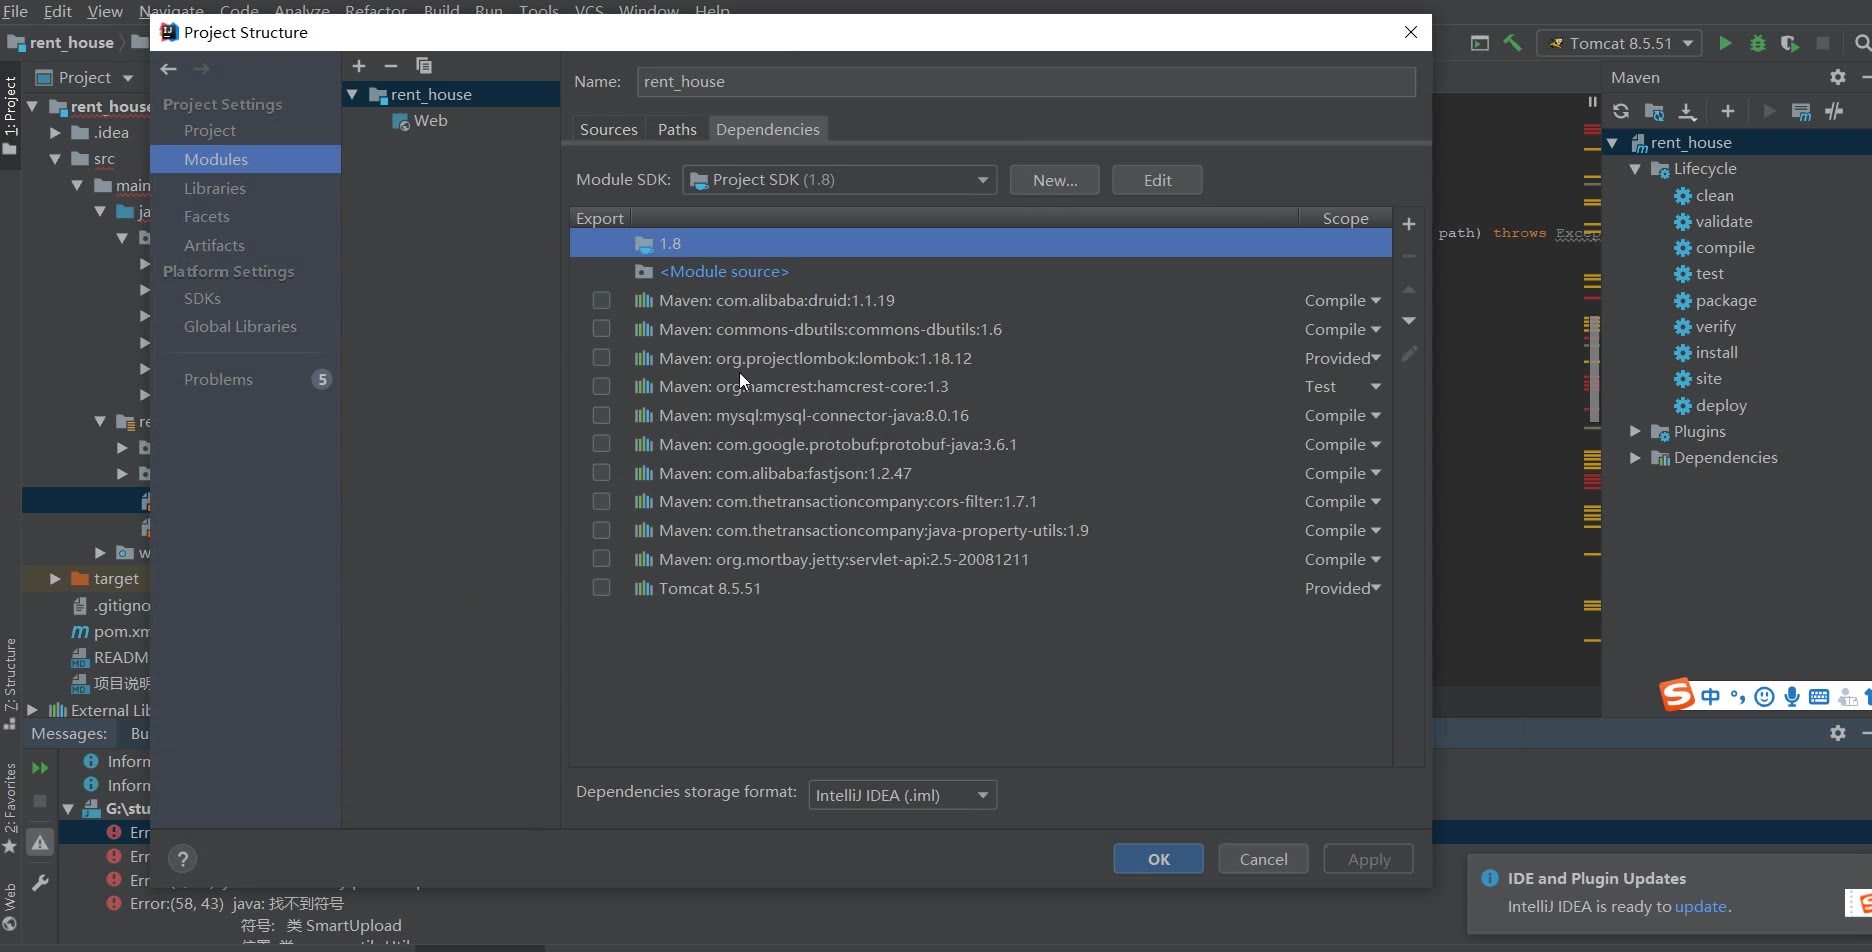Open help with the question mark icon
This screenshot has height=952, width=1872.
[x=182, y=859]
